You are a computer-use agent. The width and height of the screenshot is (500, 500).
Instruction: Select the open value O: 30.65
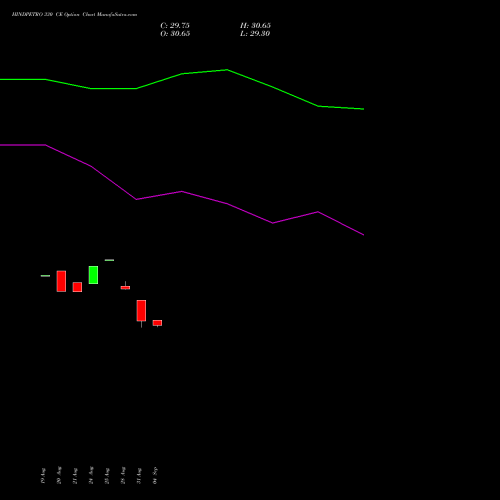tap(175, 33)
